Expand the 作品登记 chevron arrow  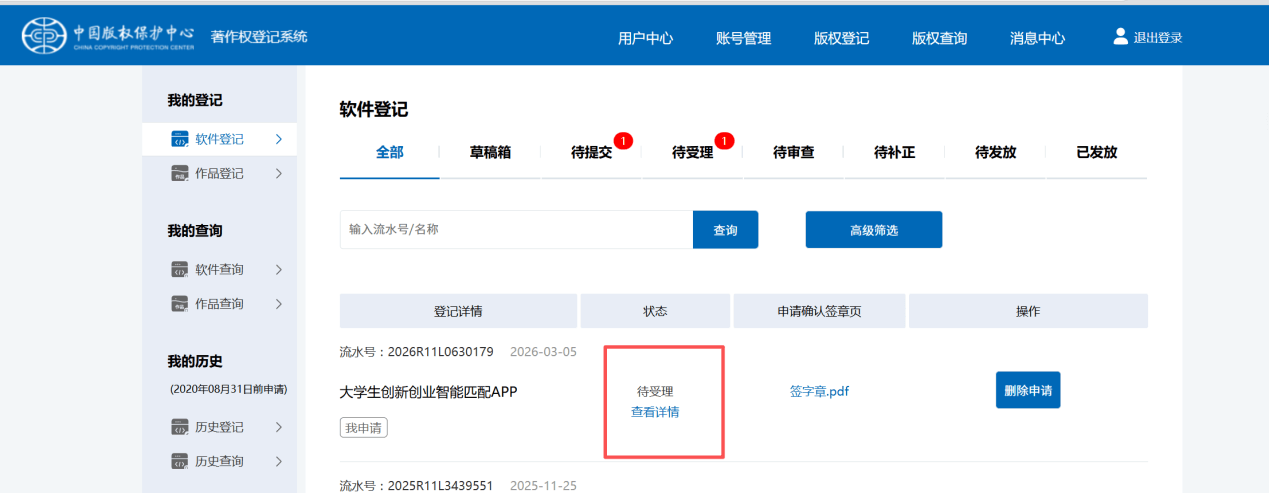pos(279,173)
